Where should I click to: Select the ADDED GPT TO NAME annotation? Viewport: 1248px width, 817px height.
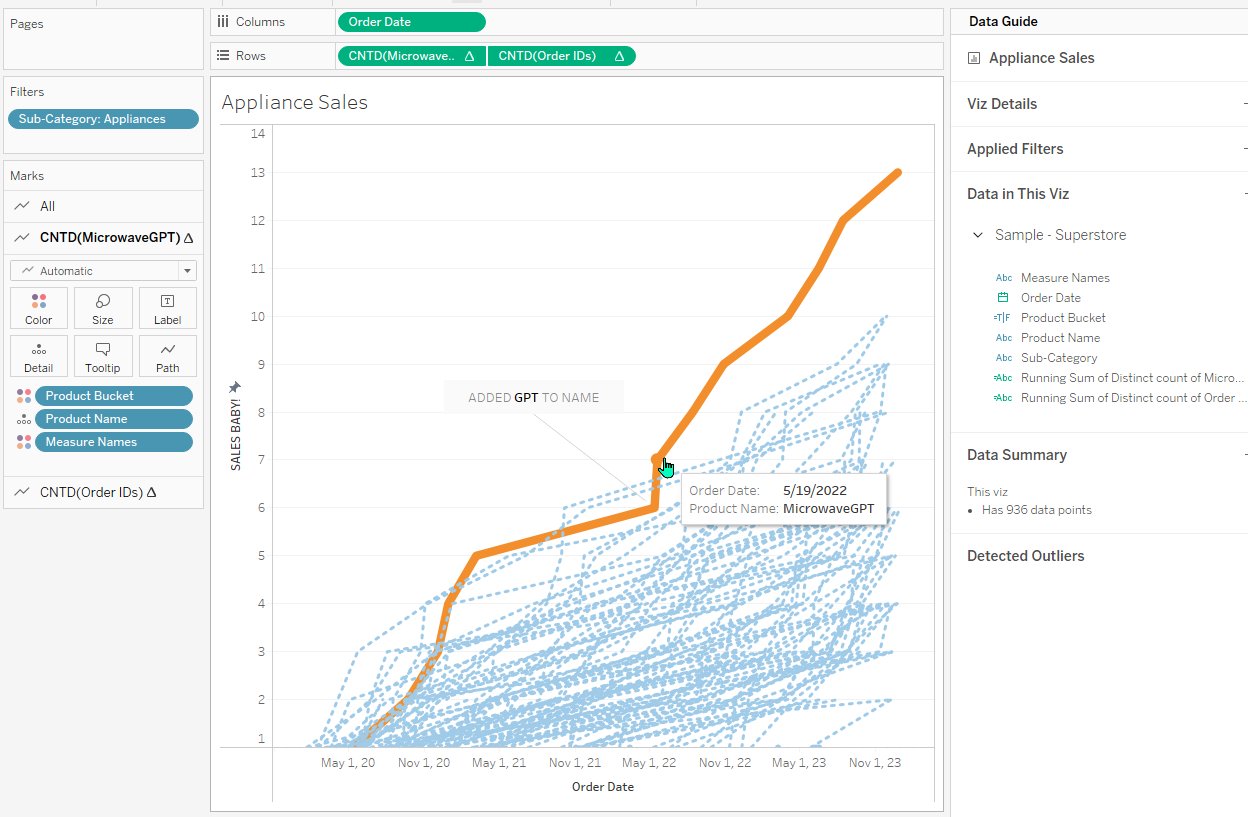click(534, 397)
